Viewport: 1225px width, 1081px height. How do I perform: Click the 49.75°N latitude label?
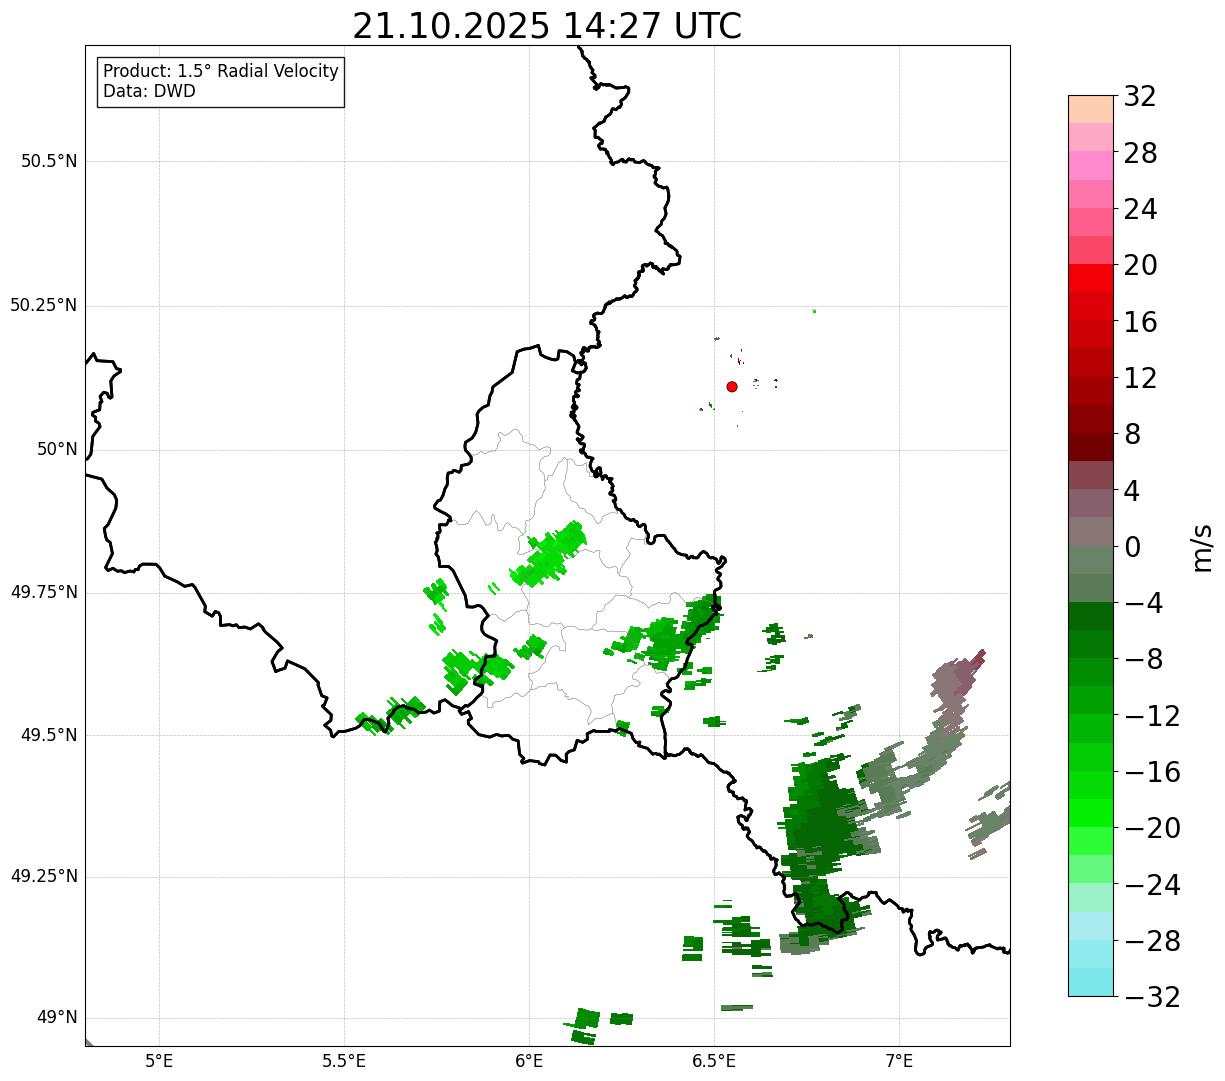44,592
